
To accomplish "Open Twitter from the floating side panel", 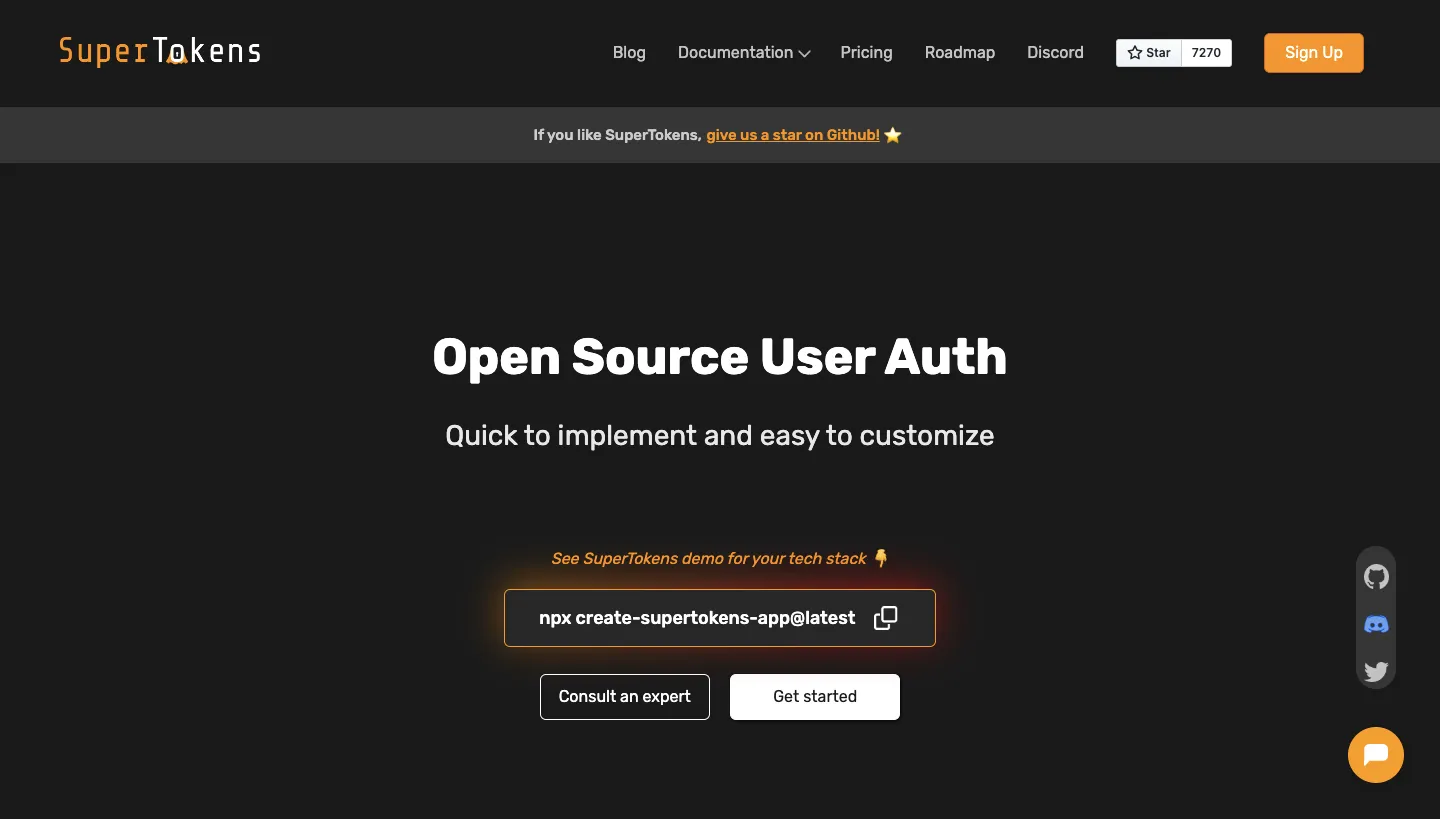I will pyautogui.click(x=1376, y=671).
